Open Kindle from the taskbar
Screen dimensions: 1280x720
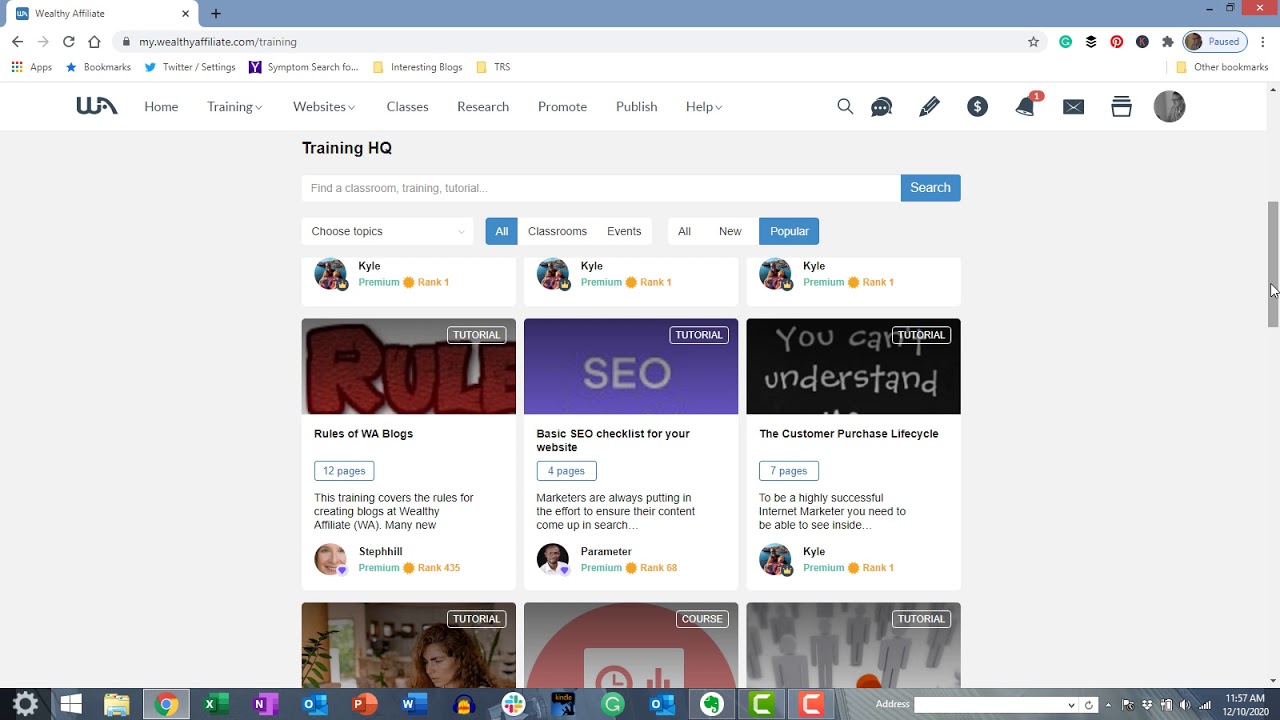click(563, 705)
